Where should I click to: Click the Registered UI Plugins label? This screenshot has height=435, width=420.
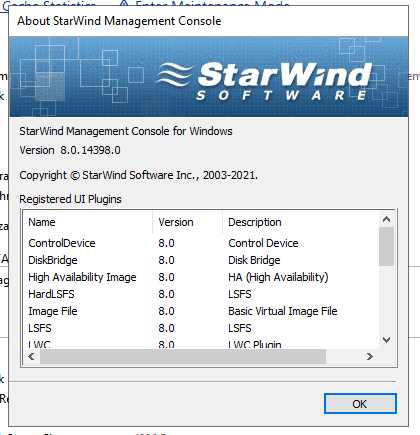pyautogui.click(x=70, y=199)
